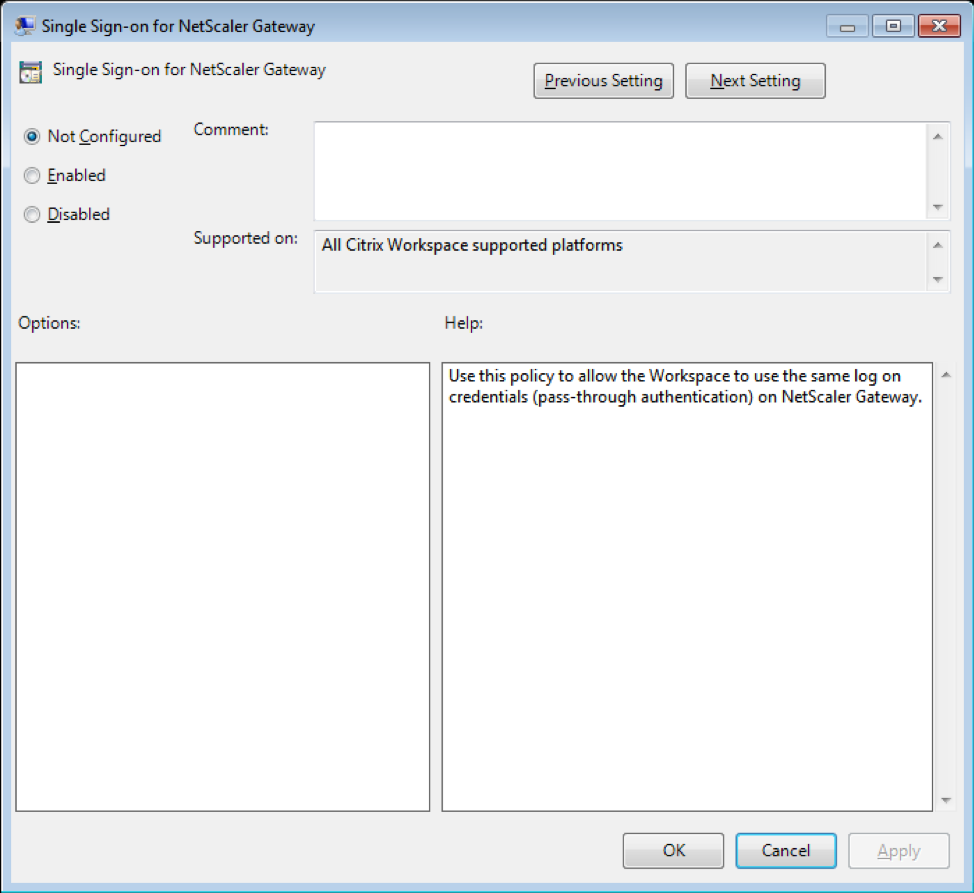Click the title bar window icon
The image size is (974, 893).
click(x=25, y=25)
